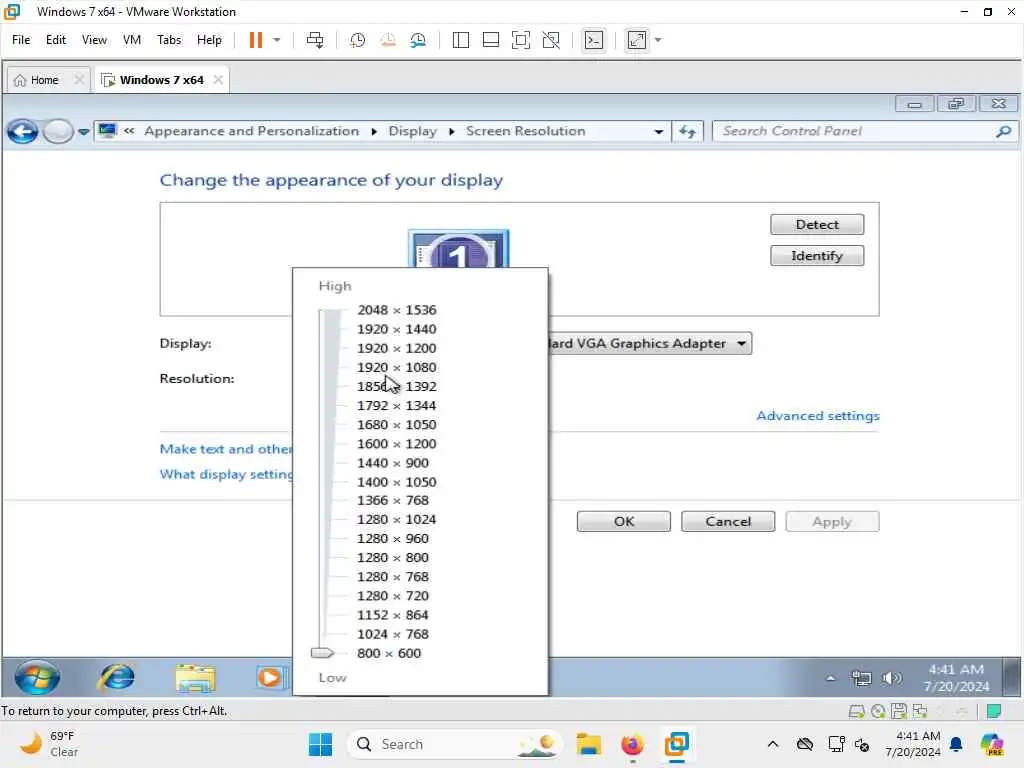Expand the address bar dropdown
The width and height of the screenshot is (1024, 768).
(658, 131)
